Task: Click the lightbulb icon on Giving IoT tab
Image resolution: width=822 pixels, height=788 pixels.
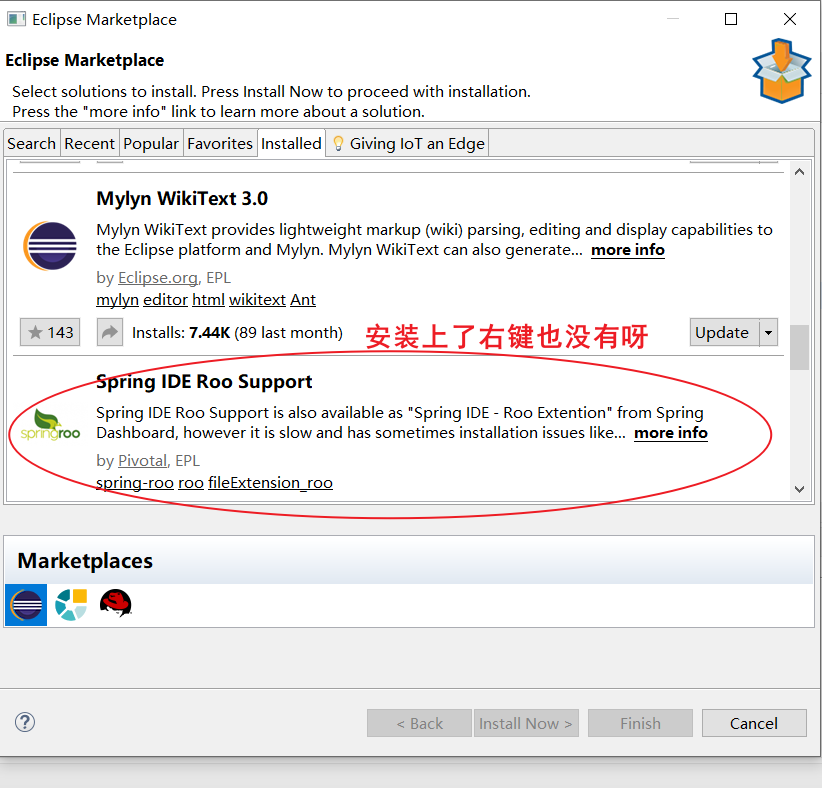Action: pos(339,143)
